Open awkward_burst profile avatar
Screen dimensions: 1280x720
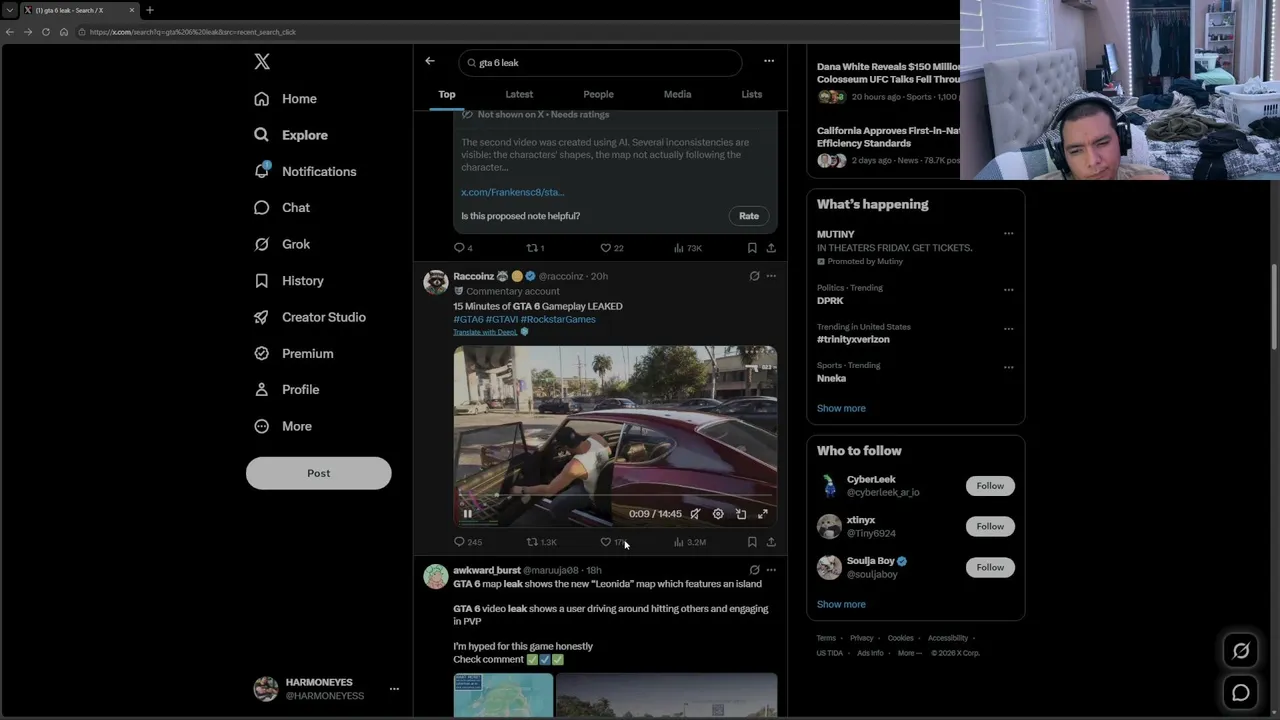[x=436, y=576]
